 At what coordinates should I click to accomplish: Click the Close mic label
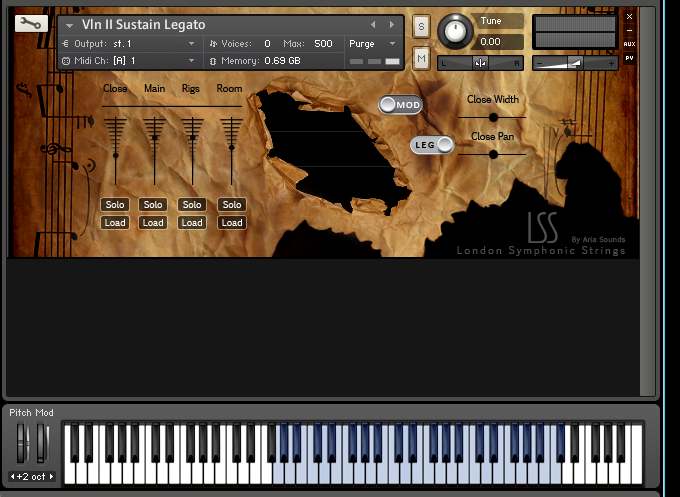(115, 88)
